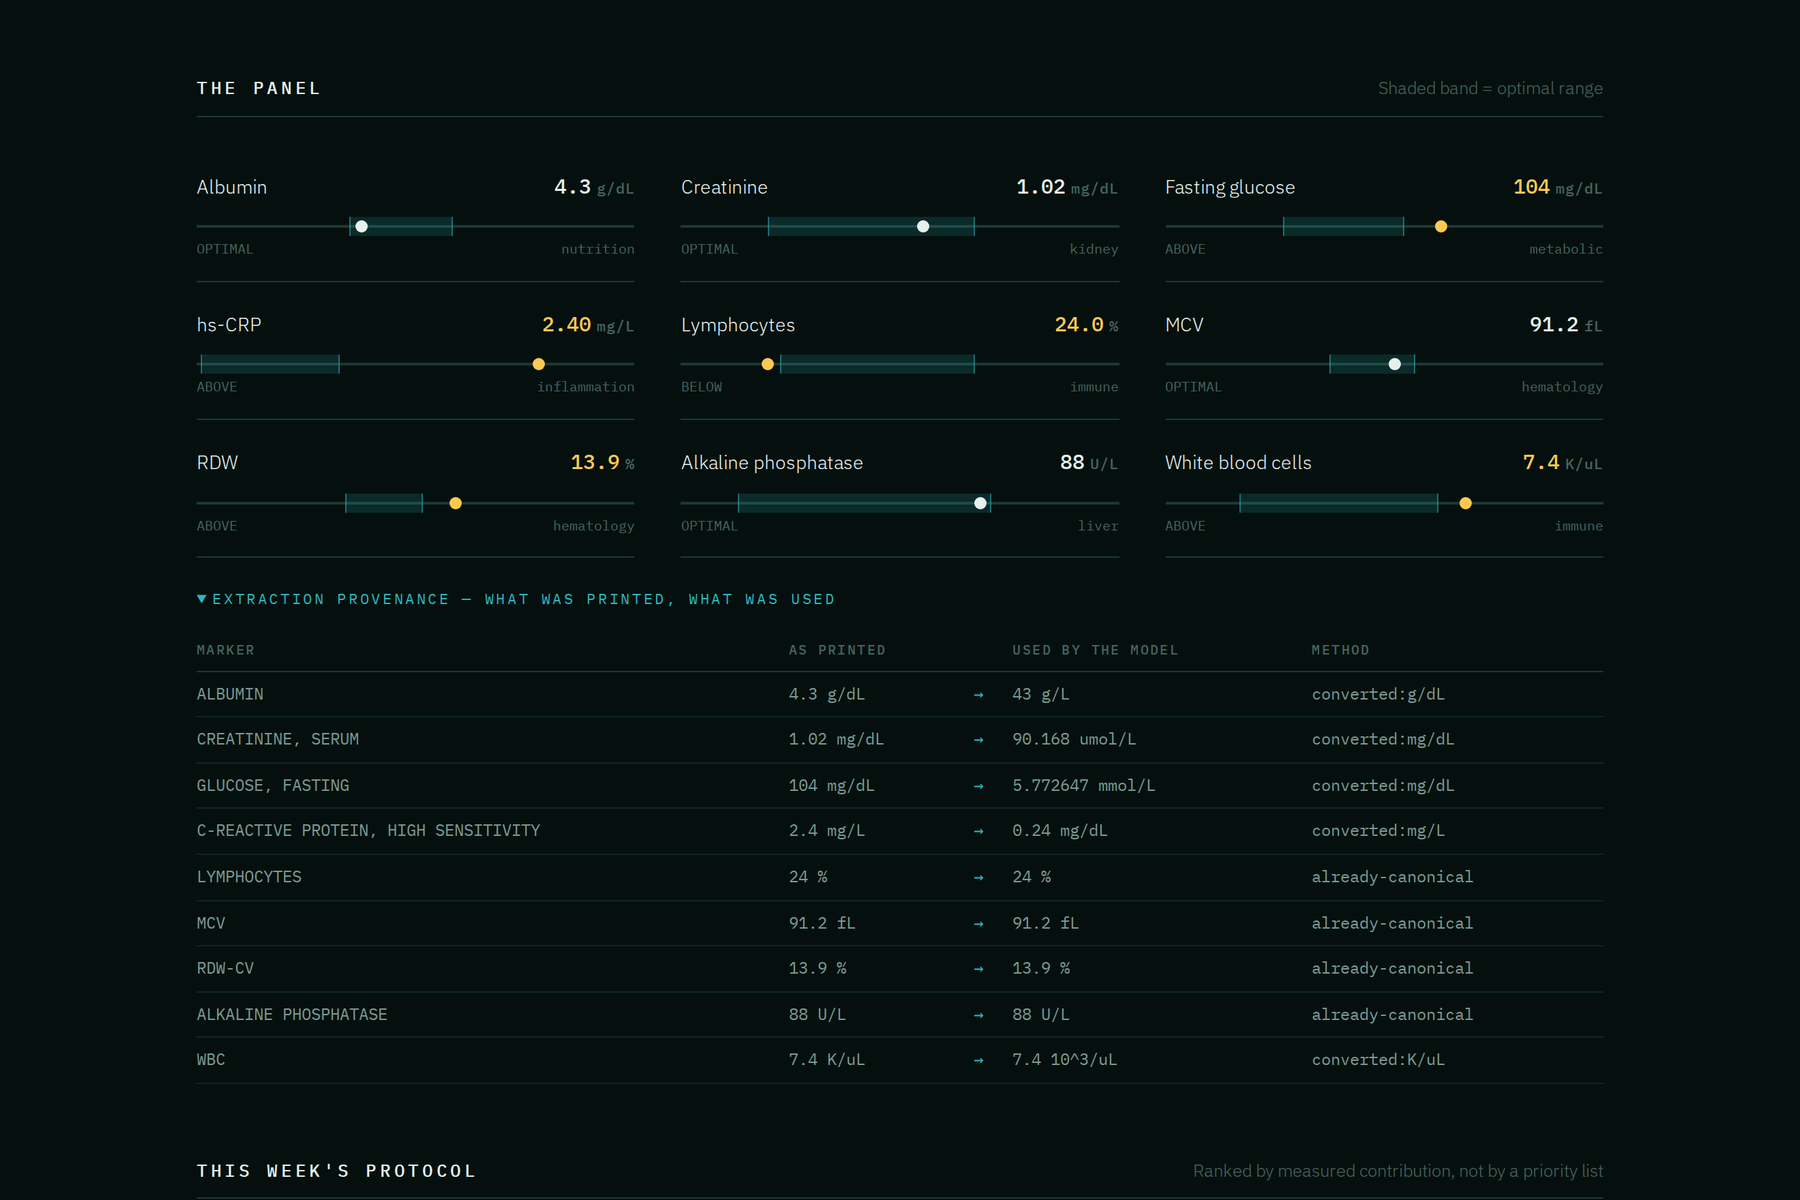Select the WBC table row name
Screen dimensions: 1800x1200
(x=211, y=1059)
